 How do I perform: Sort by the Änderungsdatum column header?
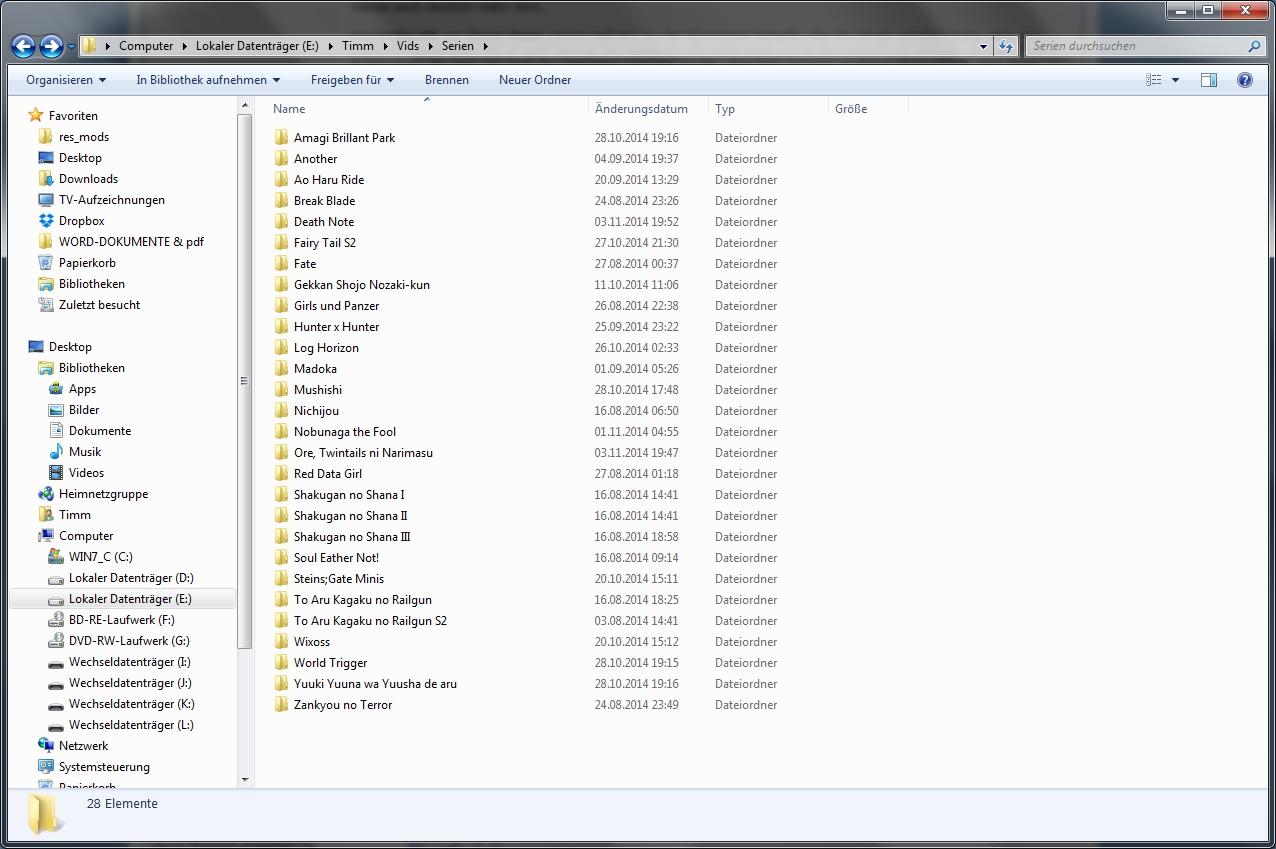click(648, 109)
